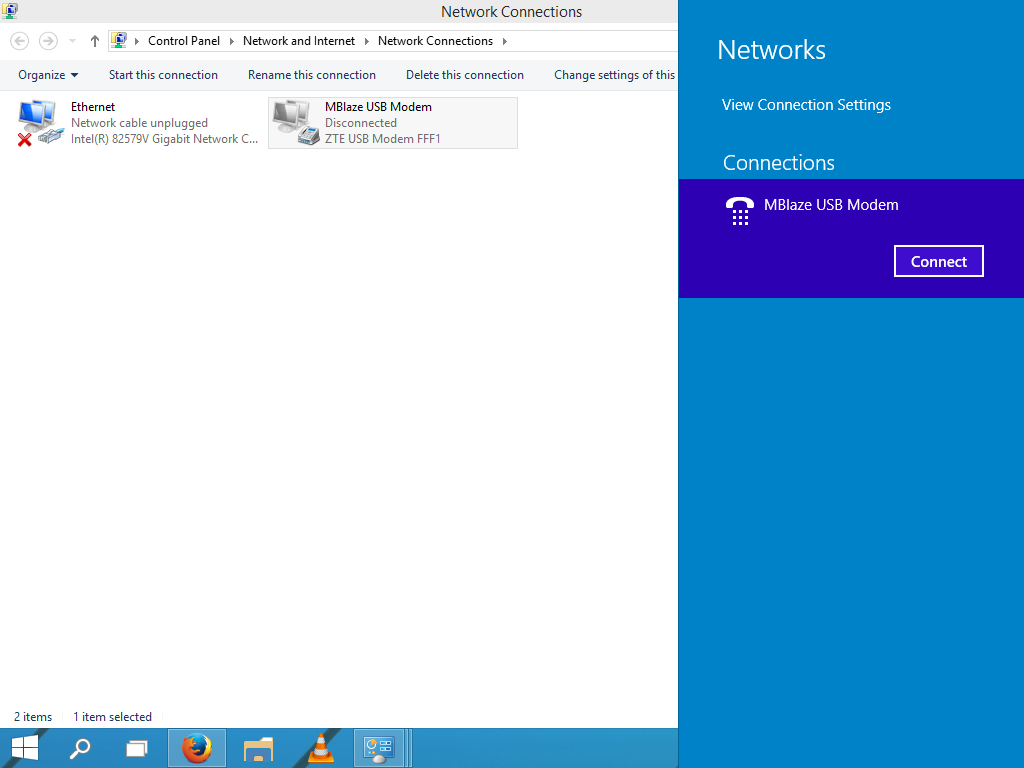Open the recent locations dropdown arrow
Image resolution: width=1024 pixels, height=768 pixels.
pyautogui.click(x=72, y=41)
